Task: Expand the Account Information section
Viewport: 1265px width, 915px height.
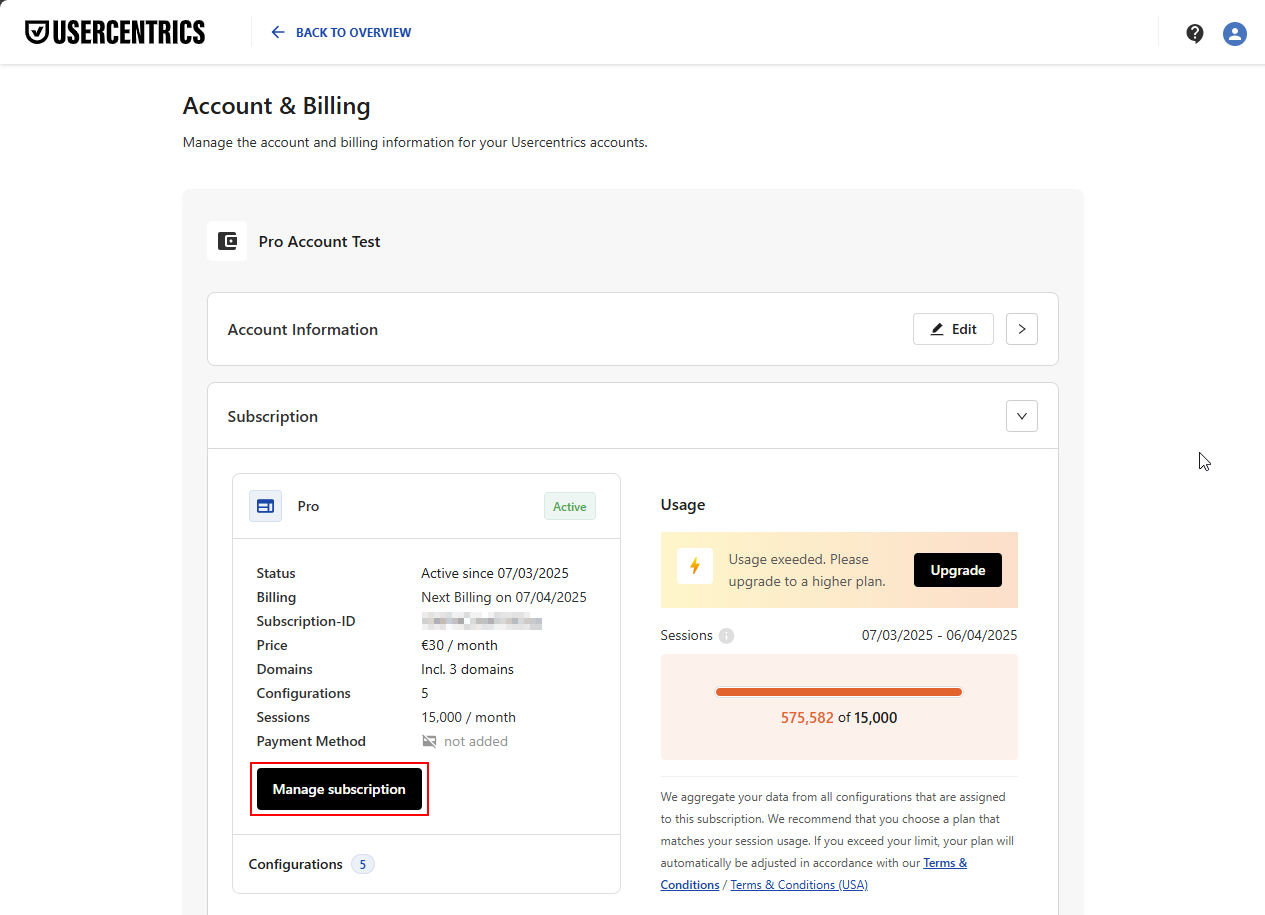Action: [1022, 329]
